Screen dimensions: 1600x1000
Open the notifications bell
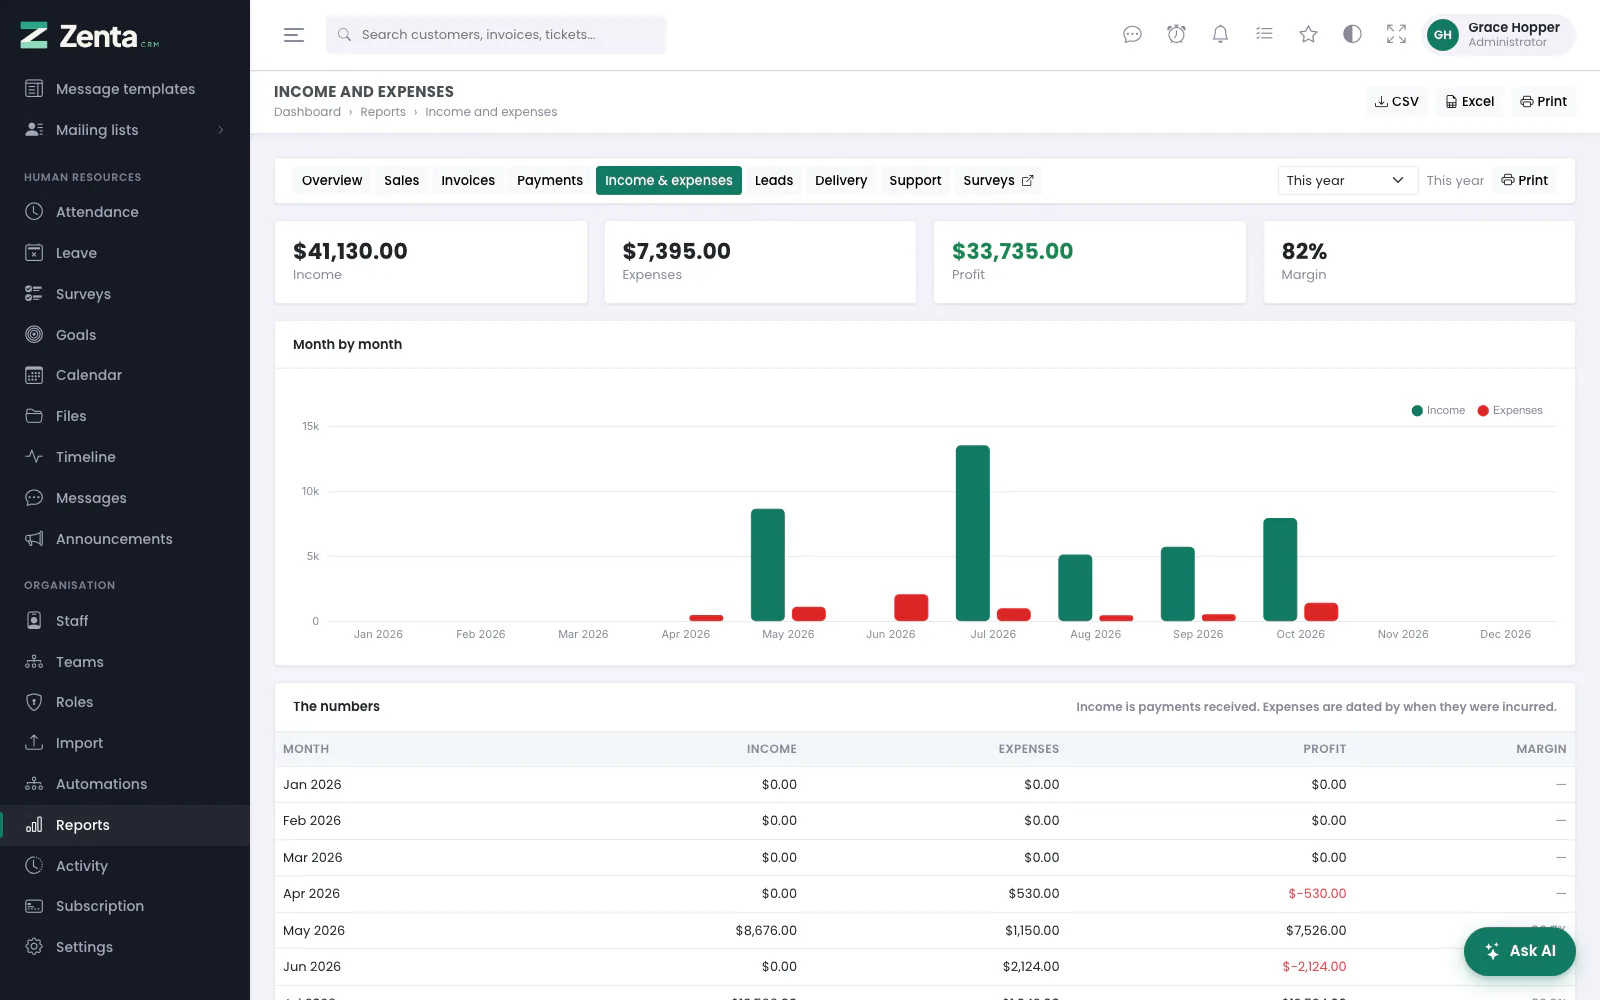[1220, 35]
